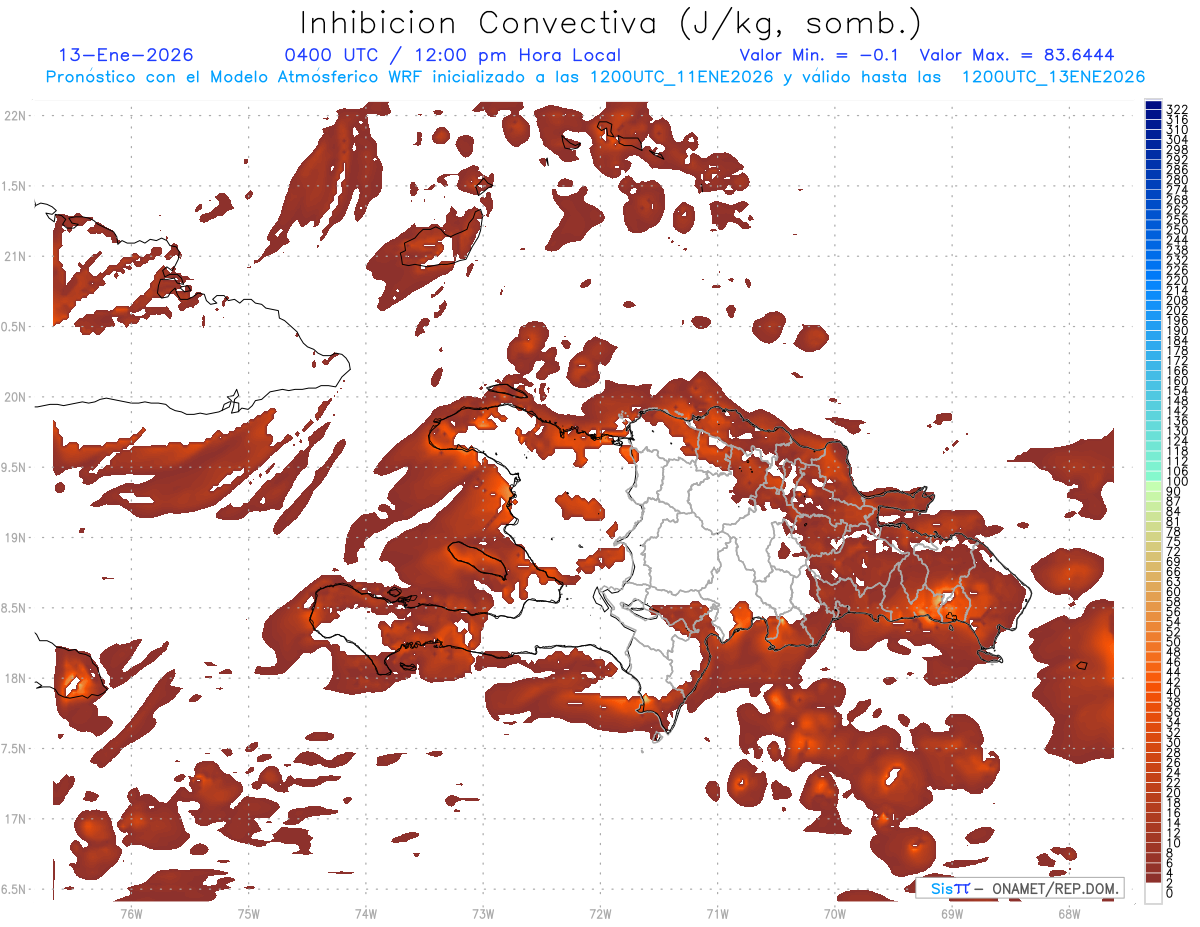Click the '72W' longitude label

click(600, 913)
